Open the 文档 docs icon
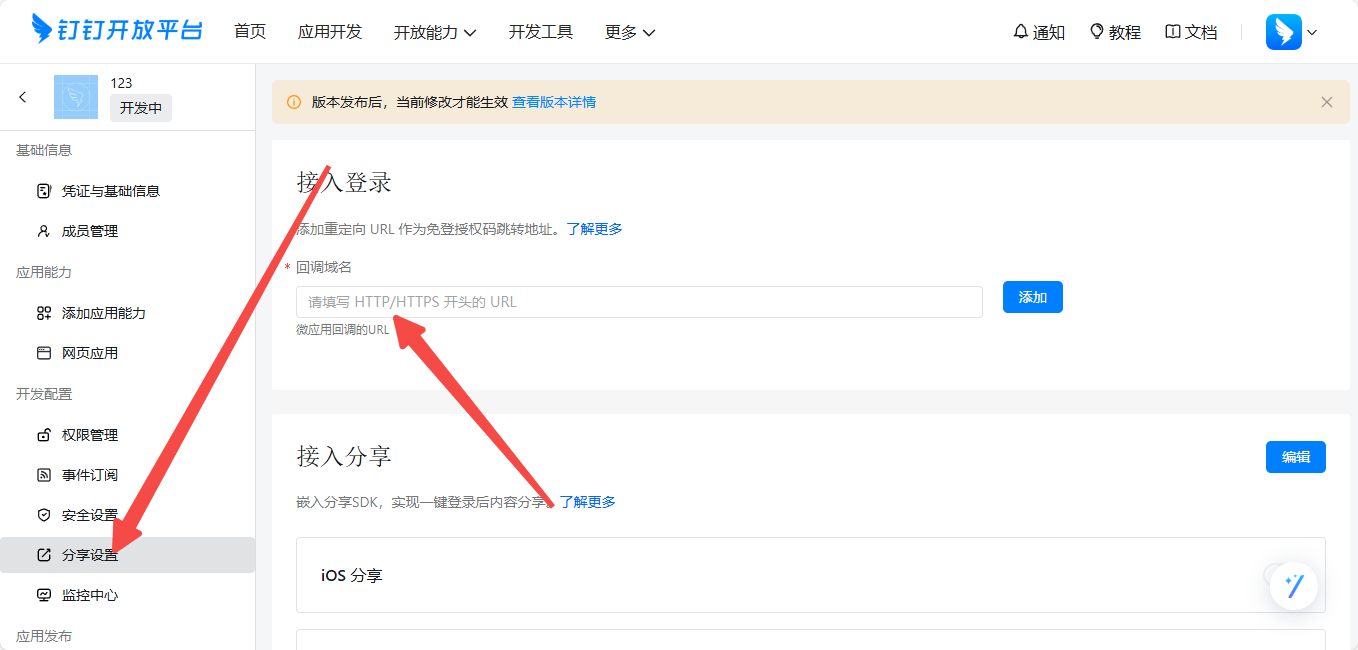The height and width of the screenshot is (650, 1358). [1173, 32]
